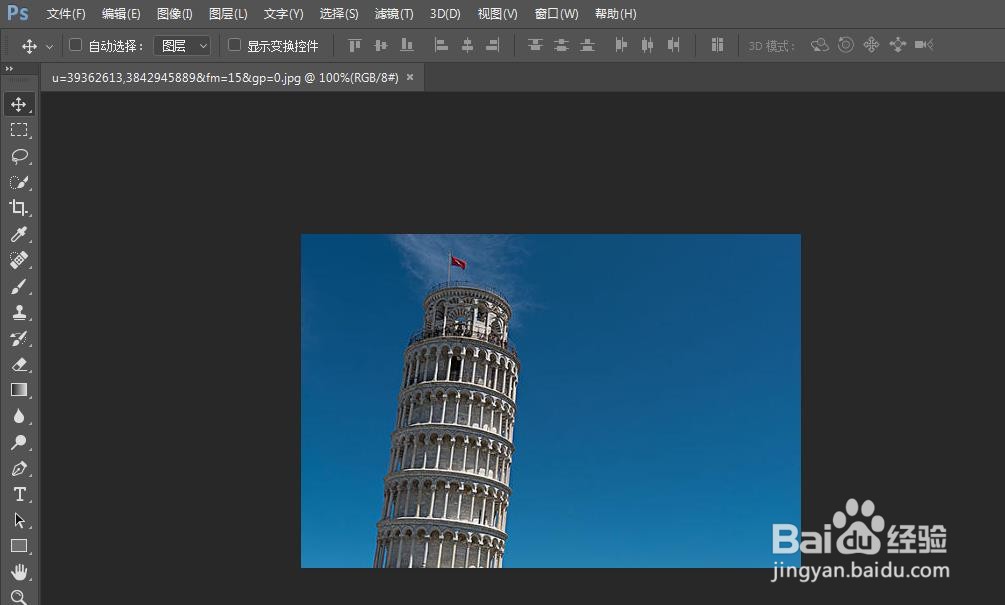Select the Dodge tool

19,442
